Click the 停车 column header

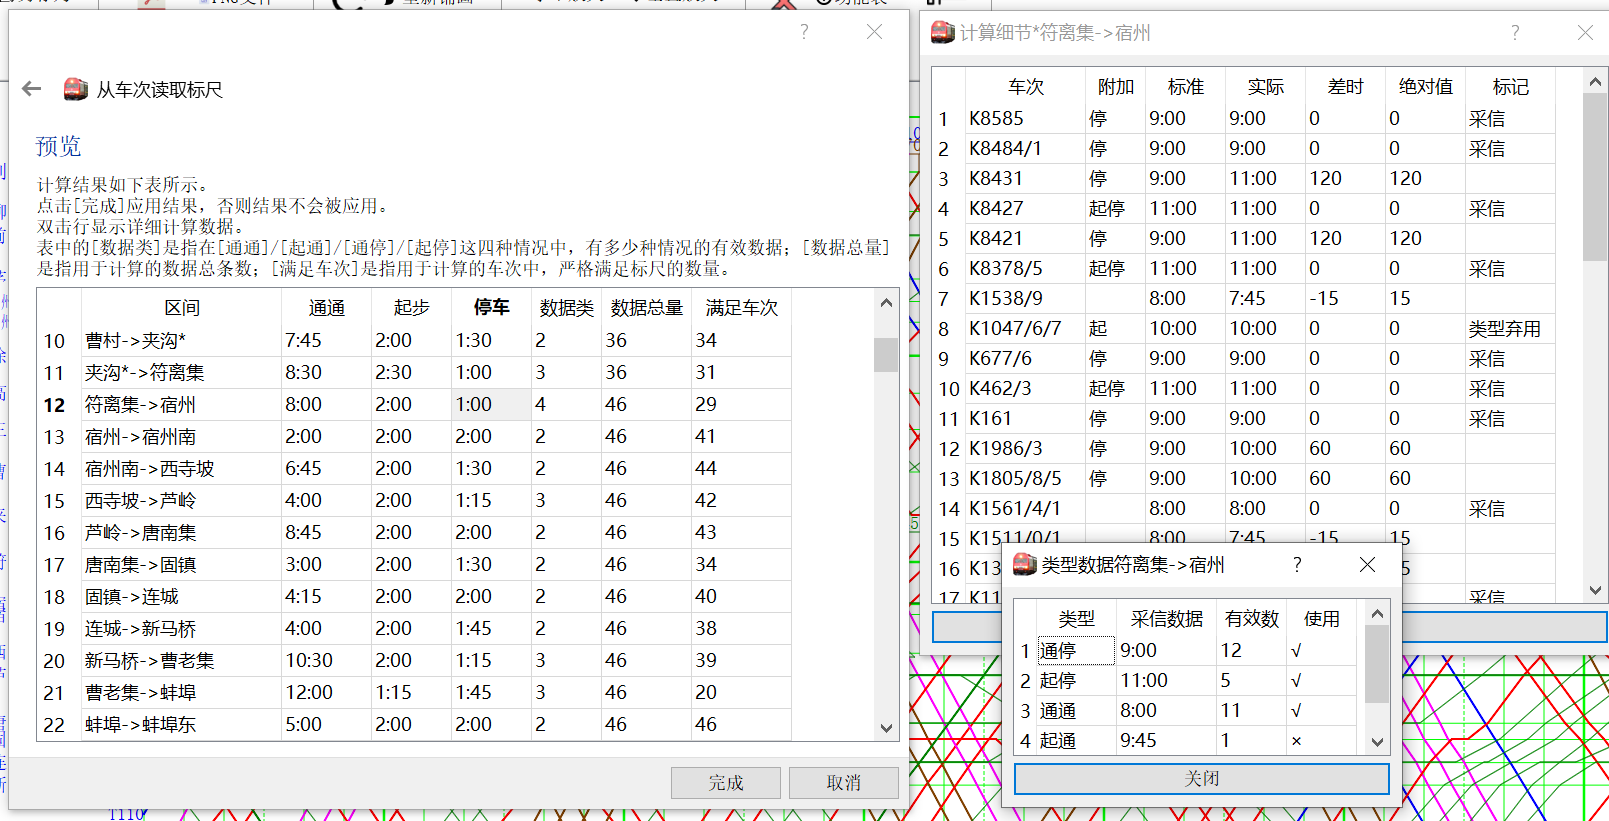pos(491,308)
